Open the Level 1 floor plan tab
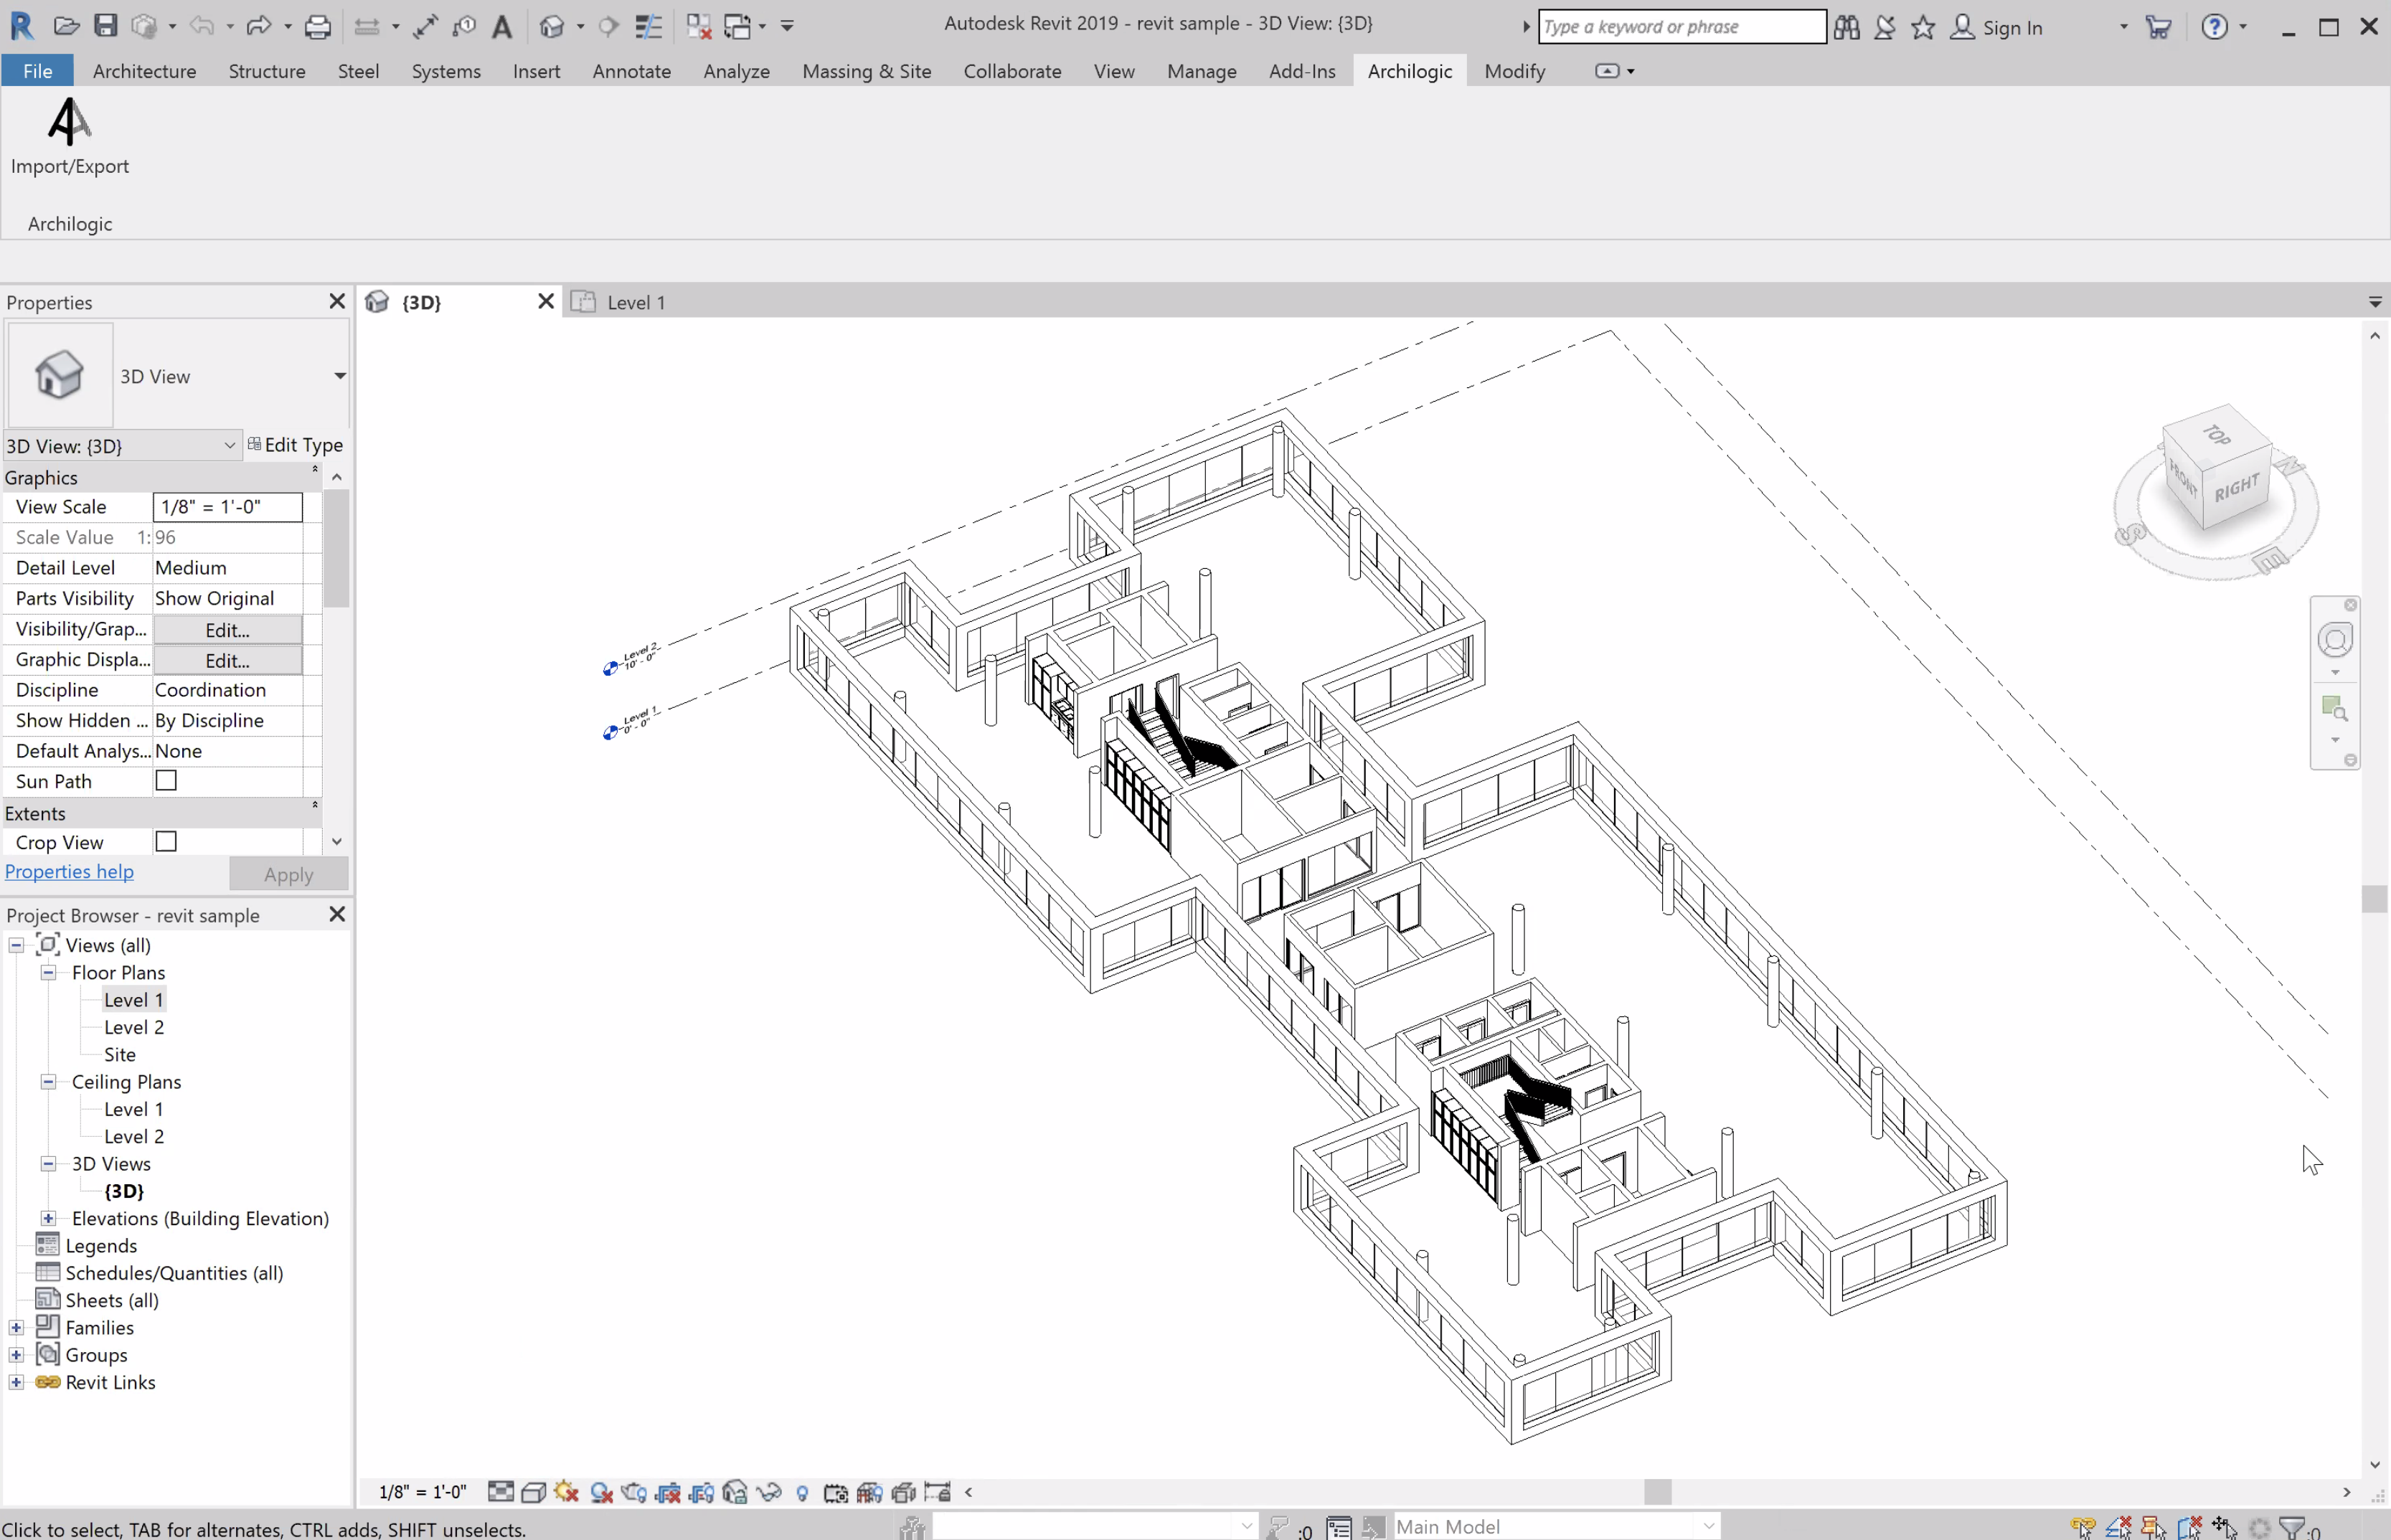Viewport: 2391px width, 1540px height. pyautogui.click(x=637, y=301)
